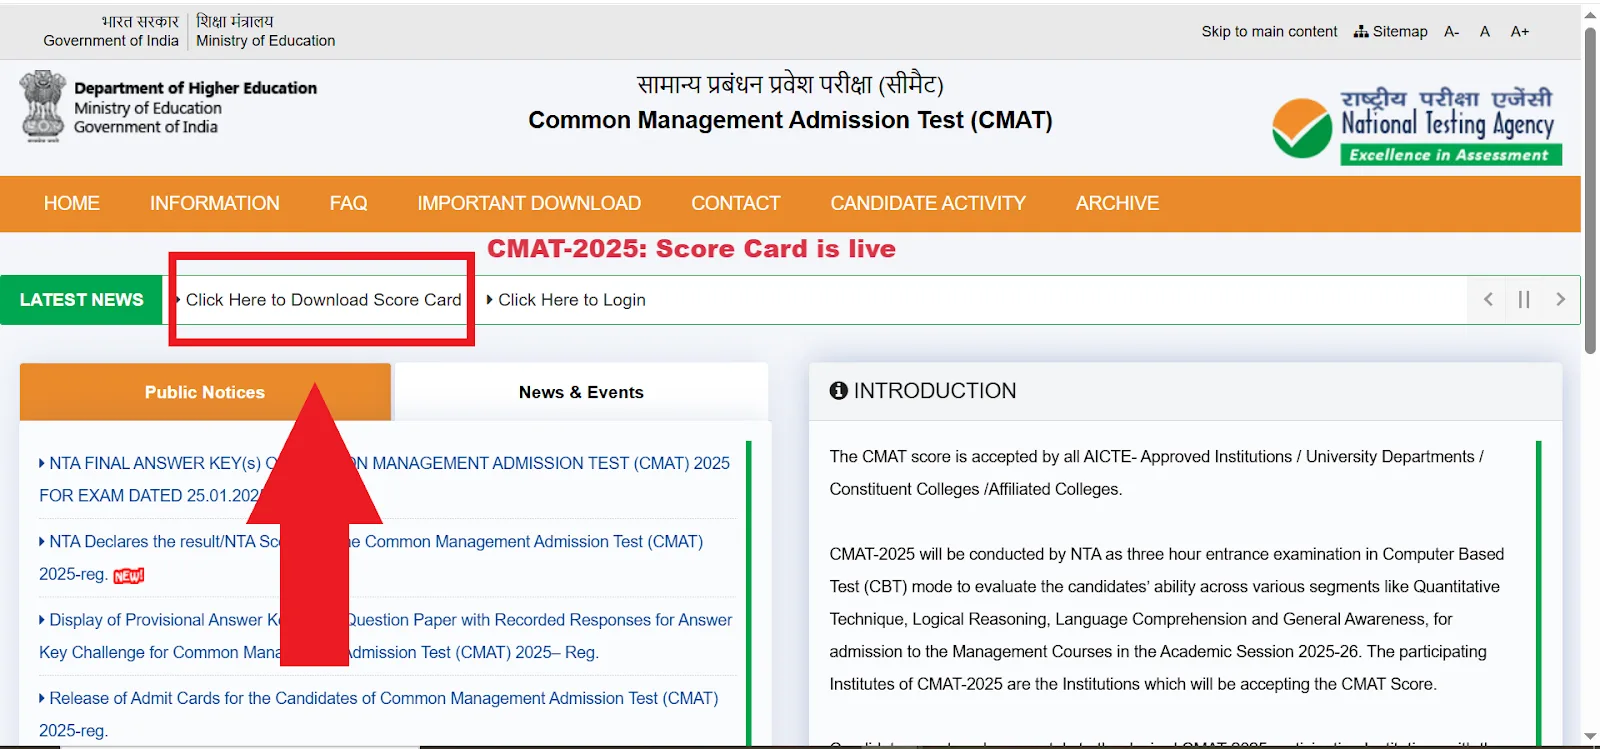Open the CONTACT menu
This screenshot has height=749, width=1600.
pos(736,203)
